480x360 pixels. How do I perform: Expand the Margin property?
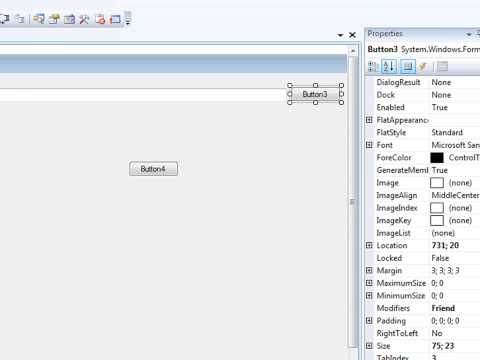click(369, 270)
